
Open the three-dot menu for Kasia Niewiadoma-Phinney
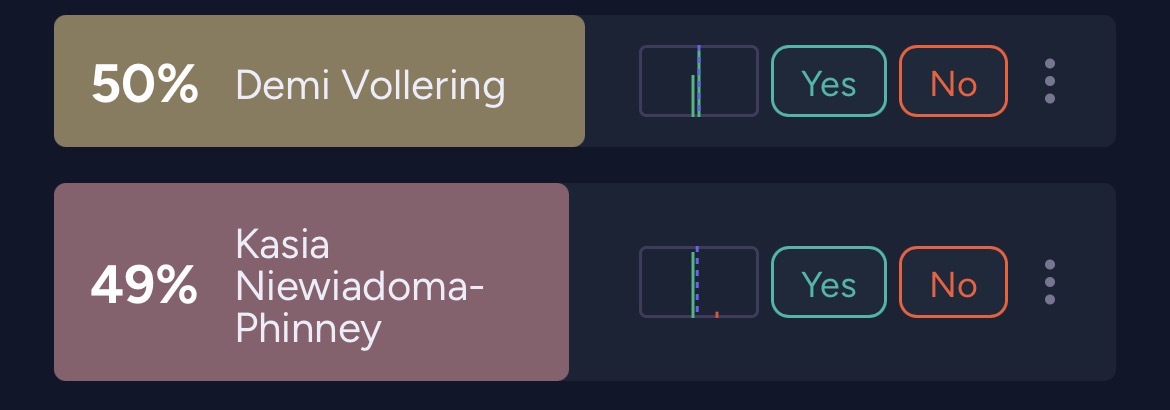1050,282
